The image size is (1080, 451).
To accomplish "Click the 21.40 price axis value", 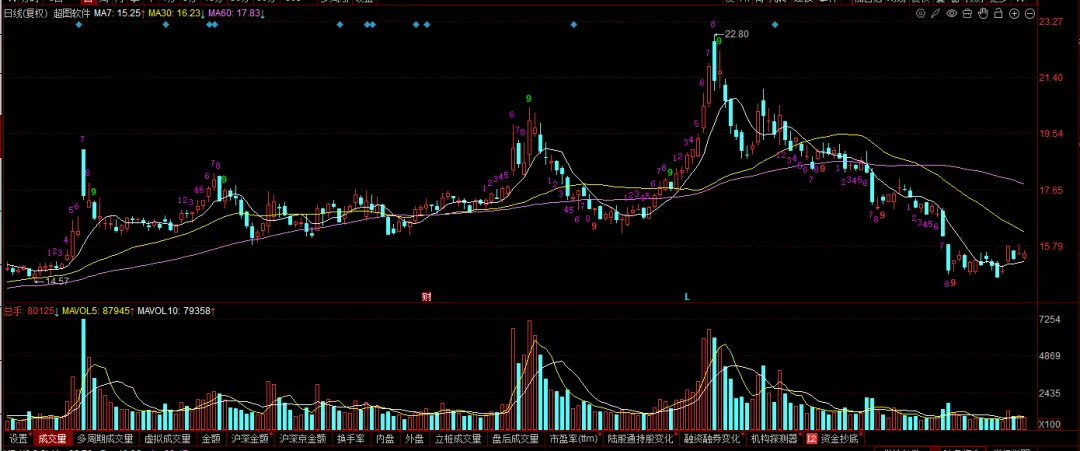I will click(1050, 78).
